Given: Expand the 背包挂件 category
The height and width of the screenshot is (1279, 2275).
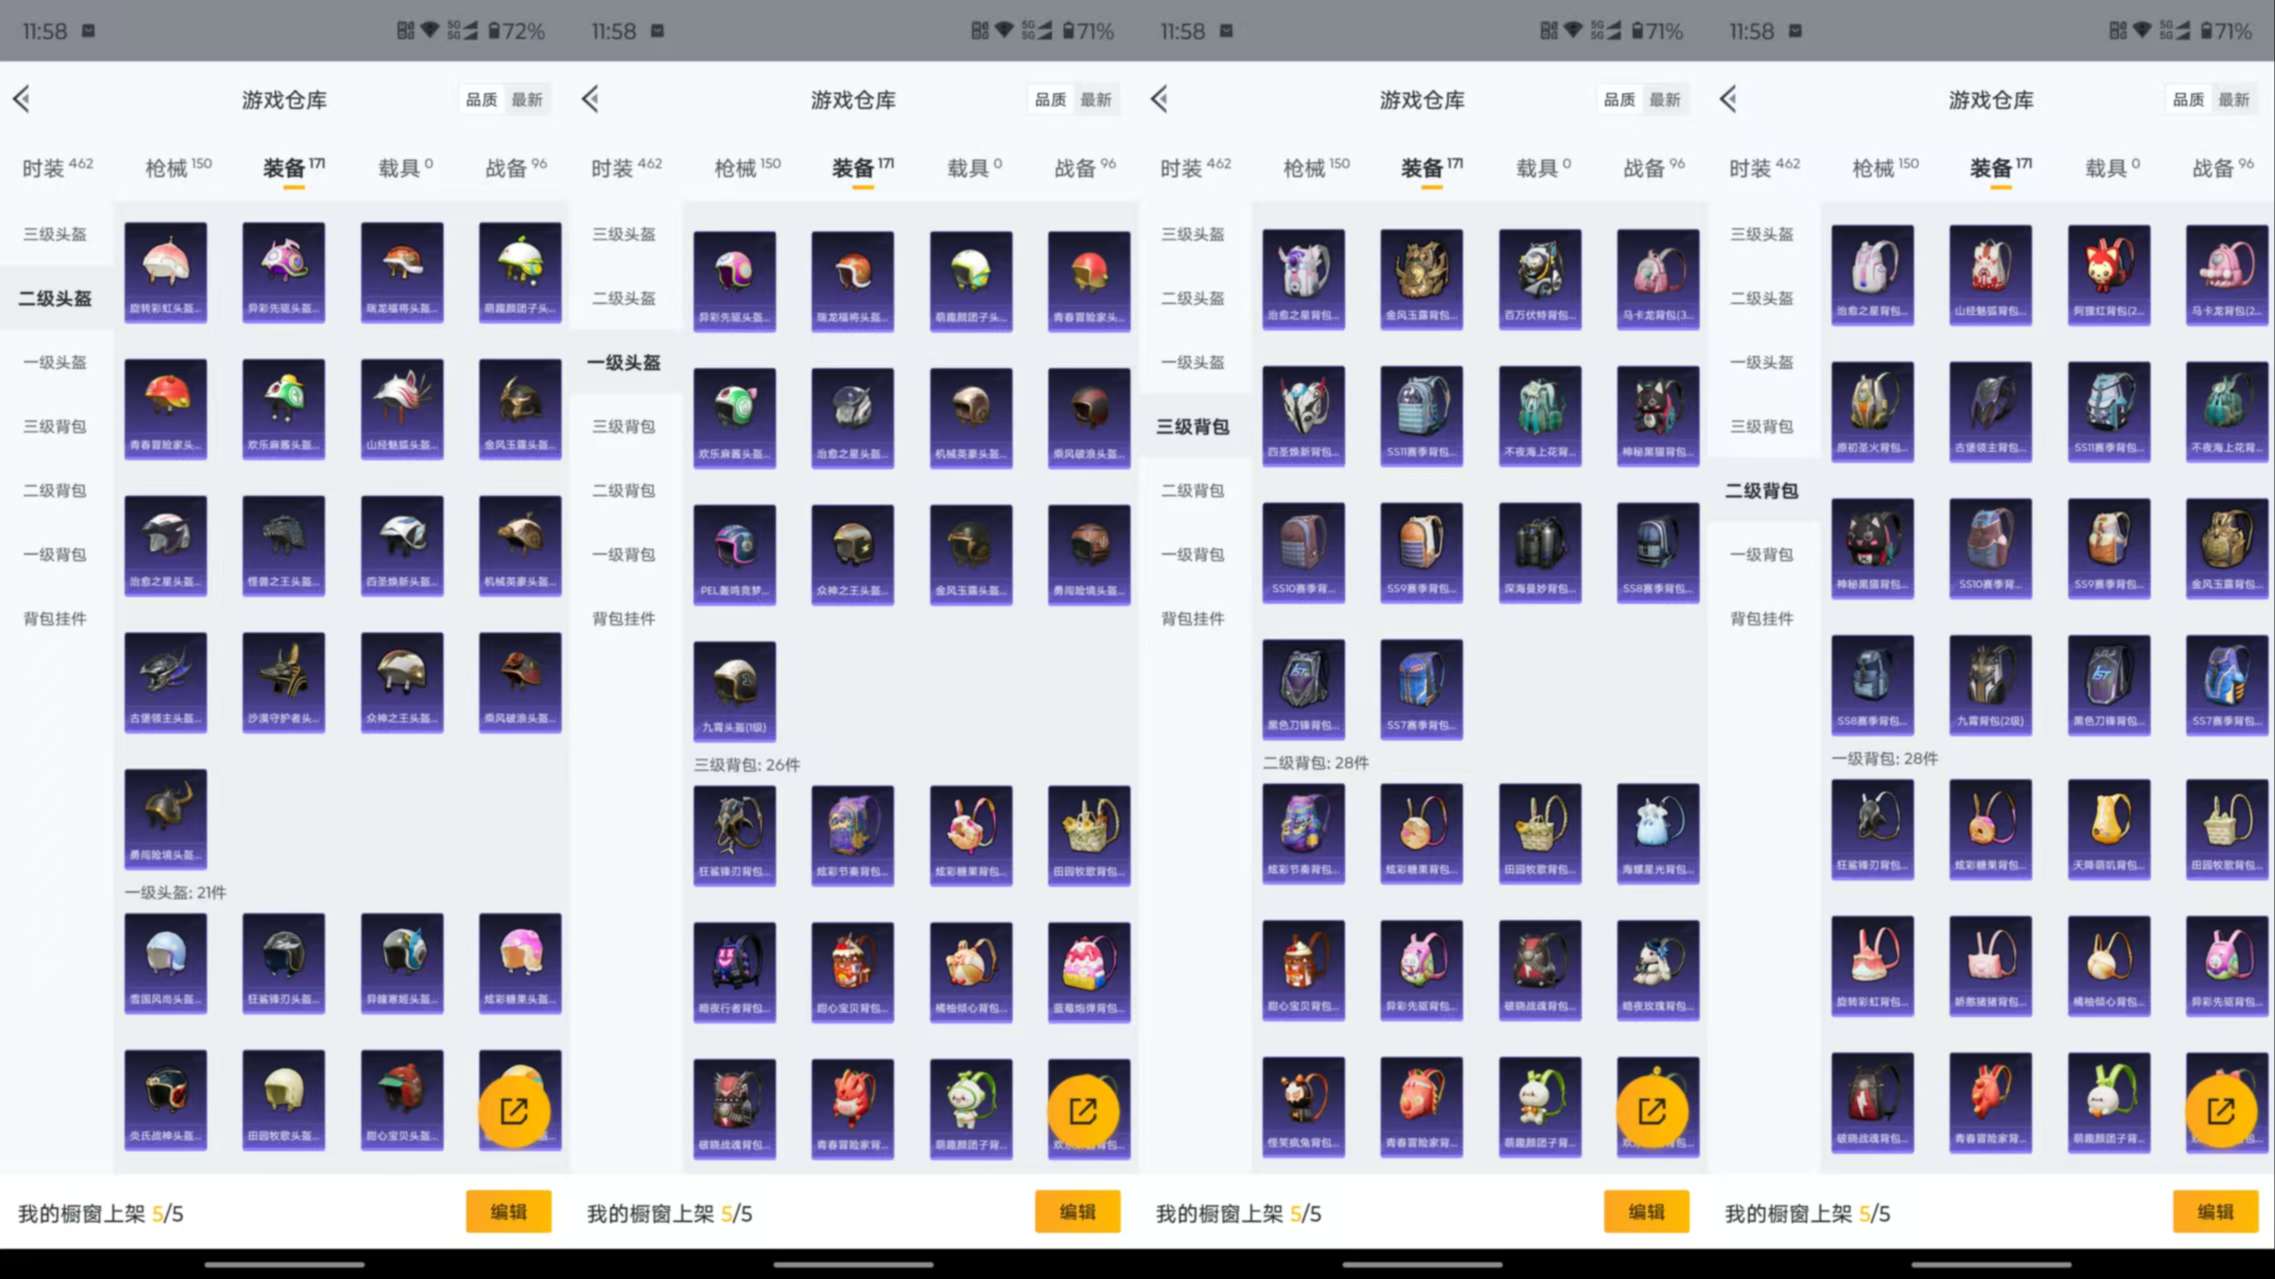Looking at the screenshot, I should pyautogui.click(x=55, y=618).
